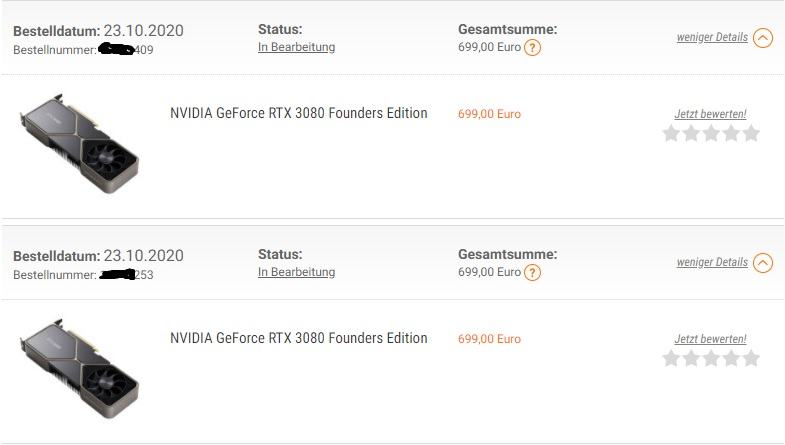The height and width of the screenshot is (445, 785).
Task: Click 'Jetzt bewerten!' for second graphics card
Action: point(710,339)
